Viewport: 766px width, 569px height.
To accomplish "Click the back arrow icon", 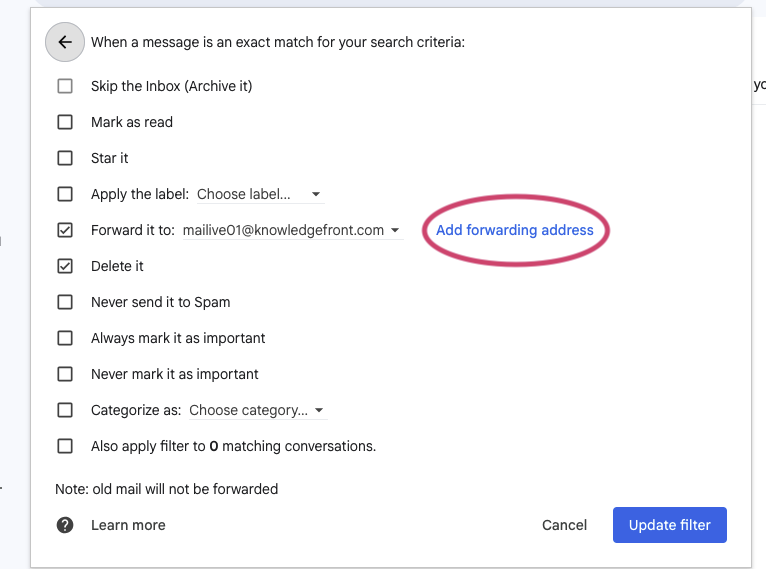I will tap(65, 42).
